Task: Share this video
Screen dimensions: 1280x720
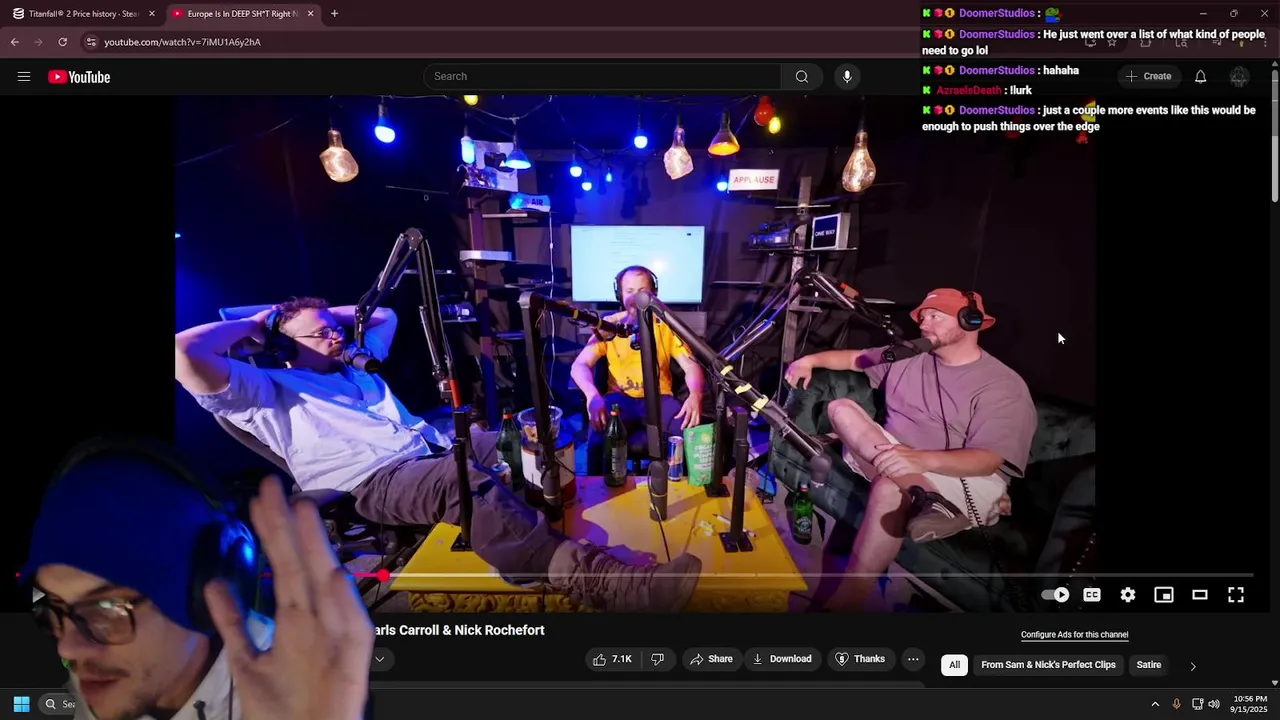Action: (710, 659)
